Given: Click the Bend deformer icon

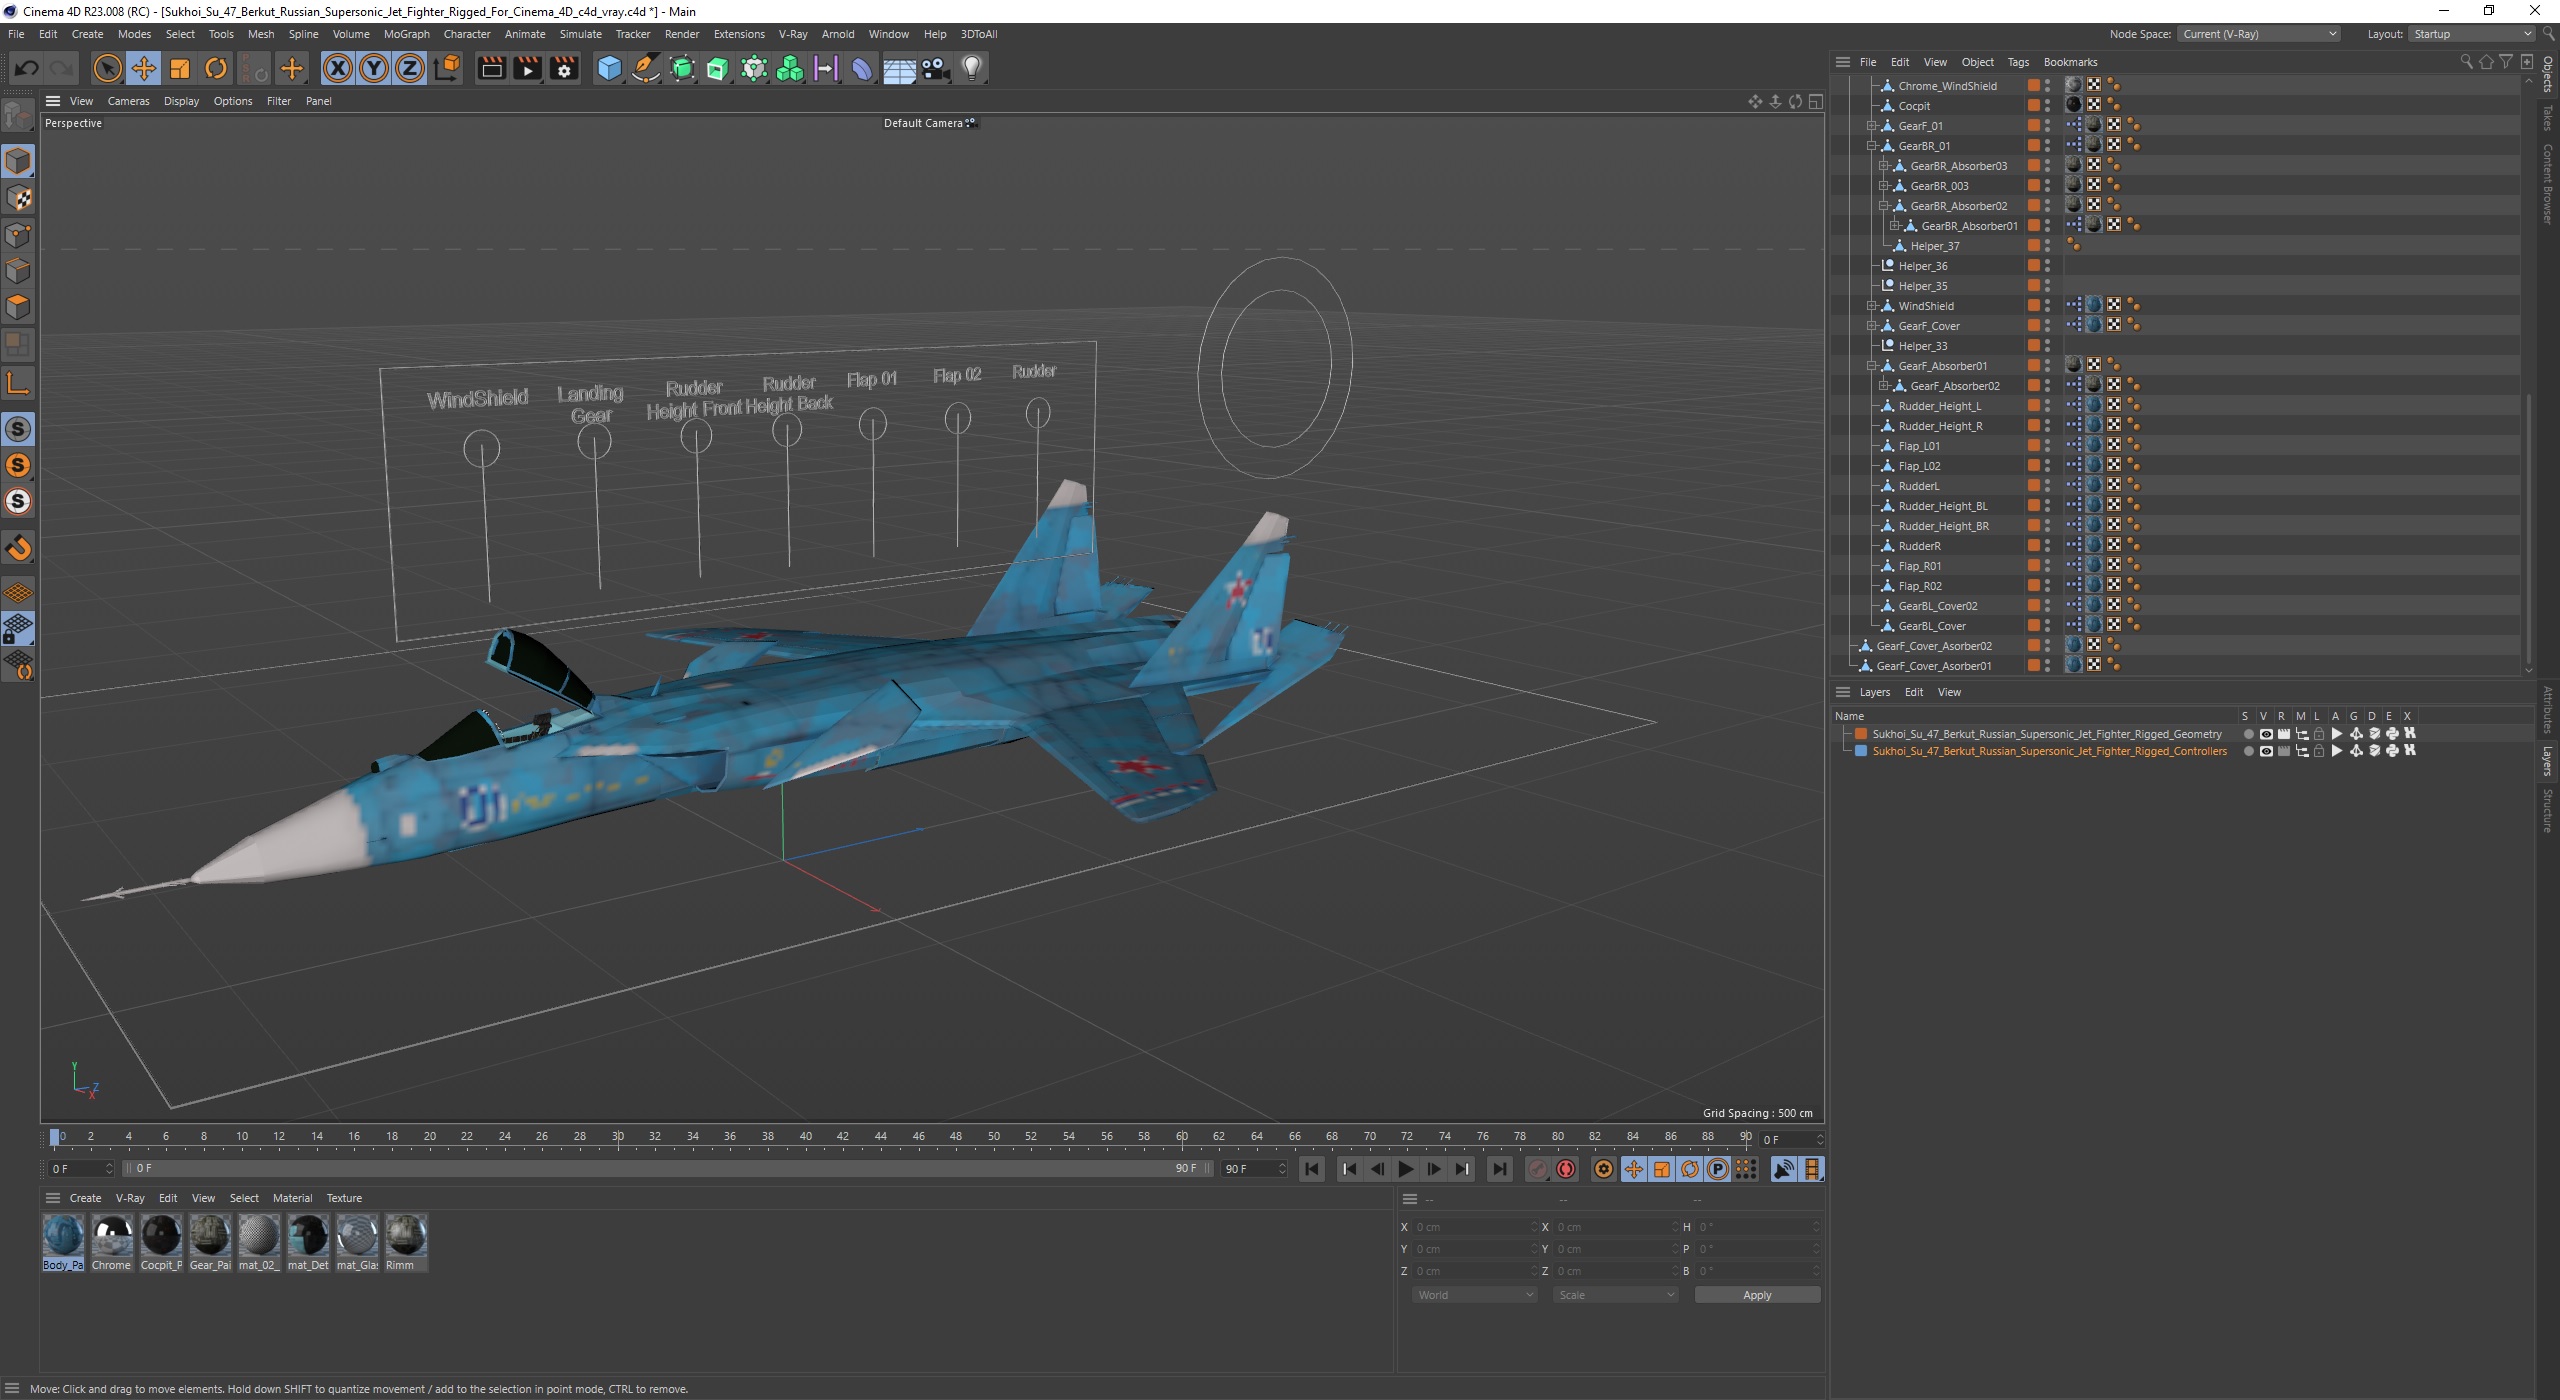Looking at the screenshot, I should coord(862,68).
